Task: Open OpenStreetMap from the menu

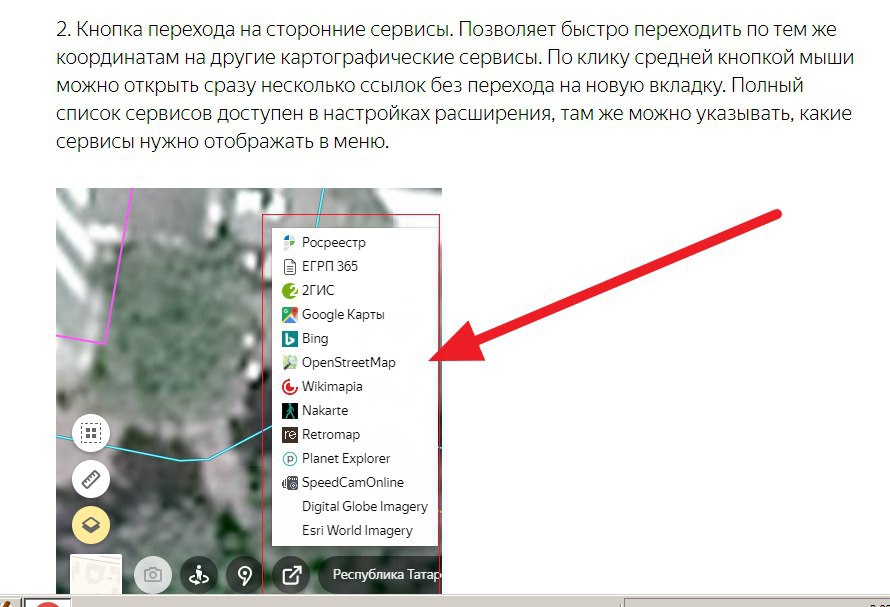Action: pos(355,362)
